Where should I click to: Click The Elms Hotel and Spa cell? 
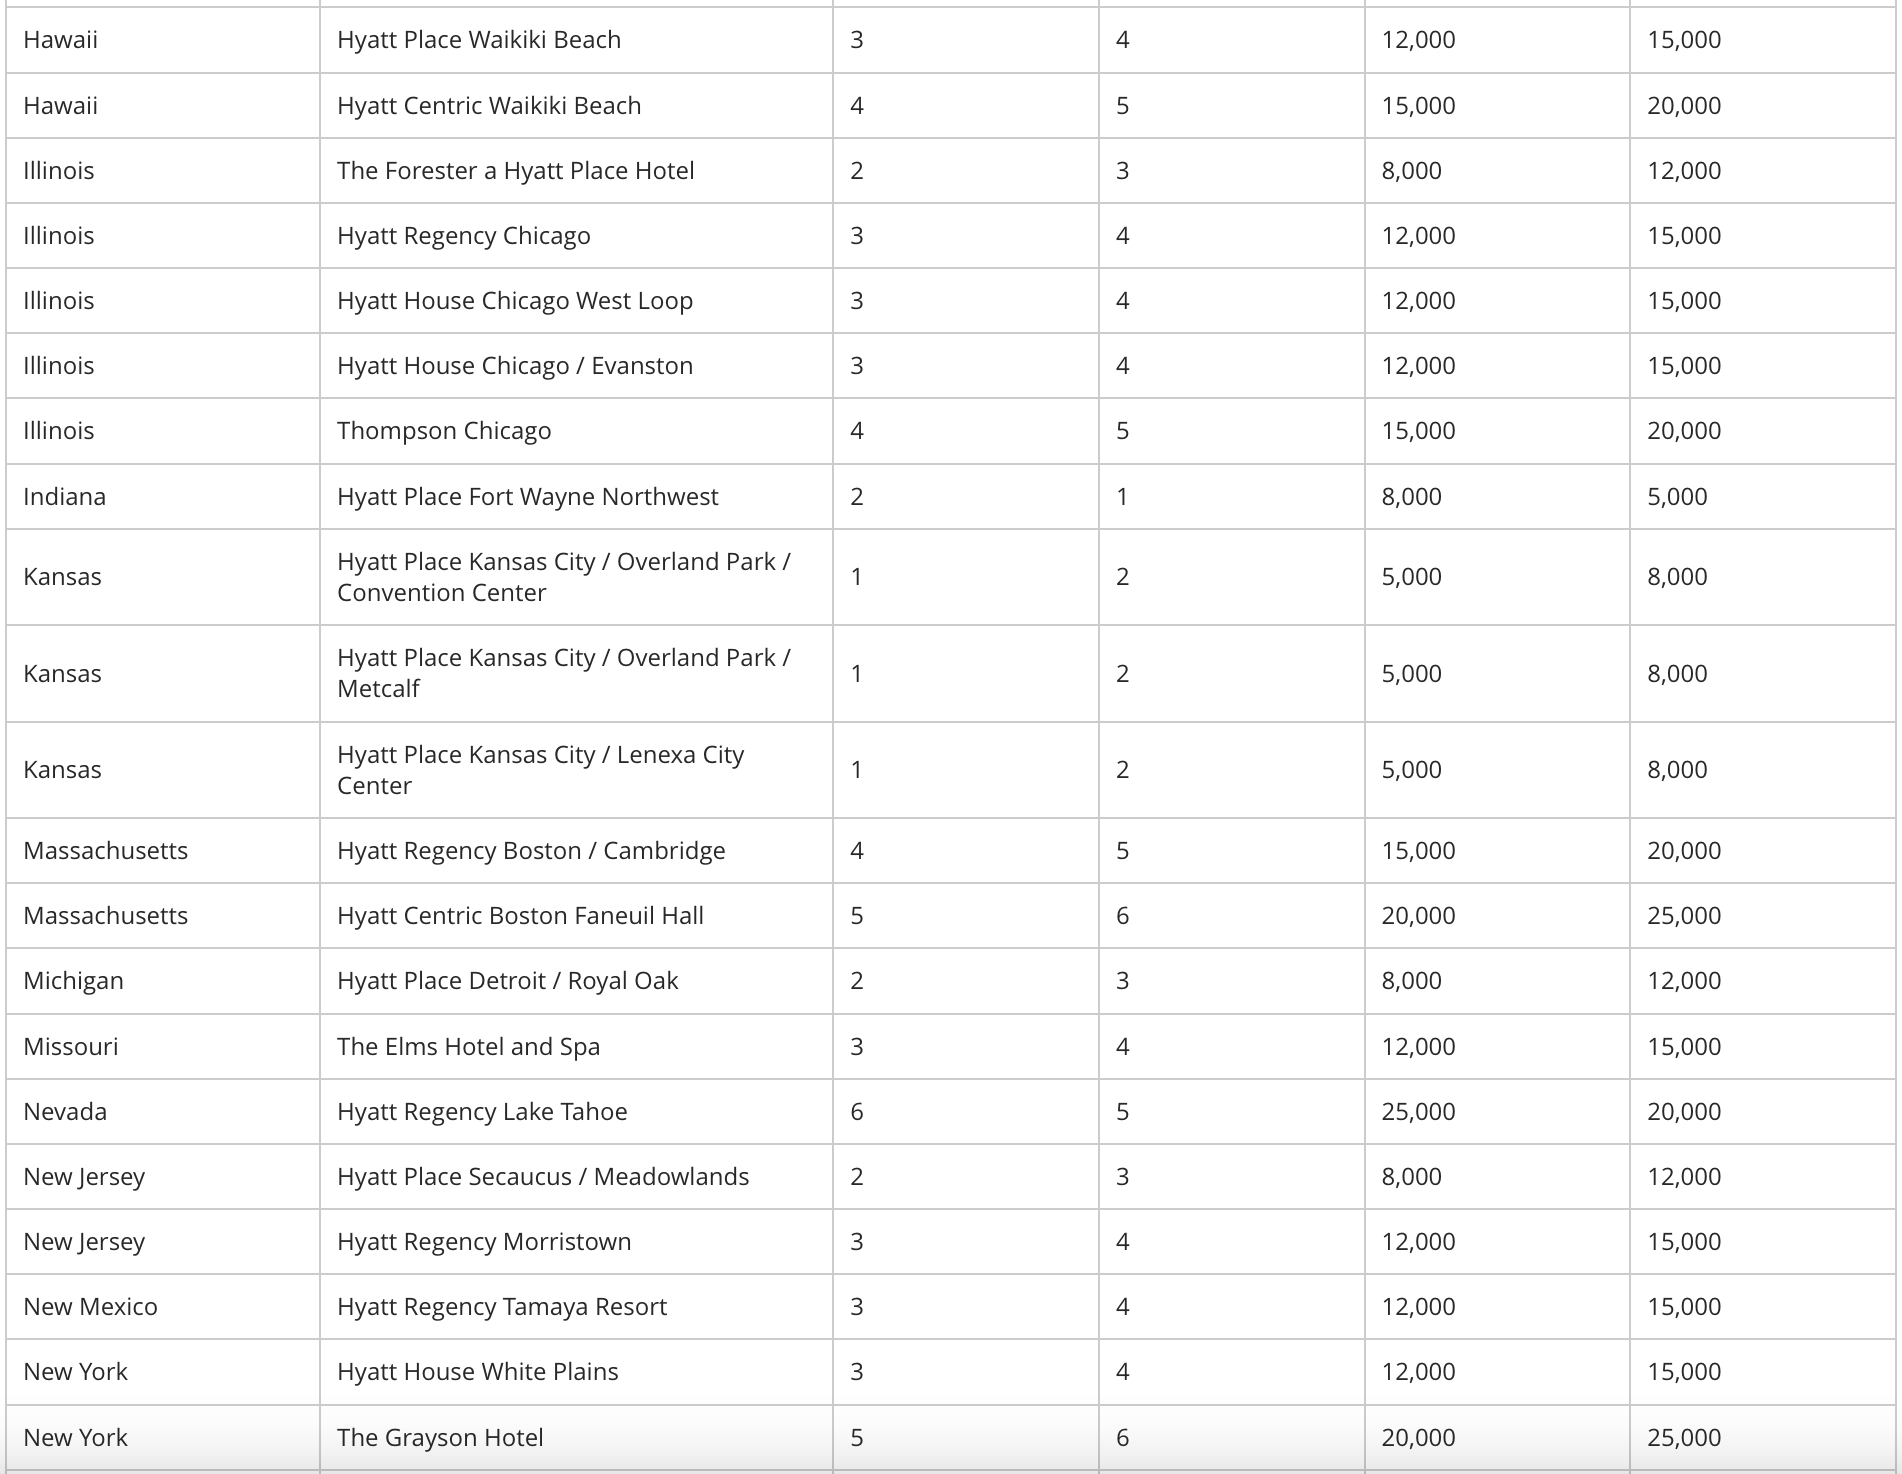[576, 1046]
